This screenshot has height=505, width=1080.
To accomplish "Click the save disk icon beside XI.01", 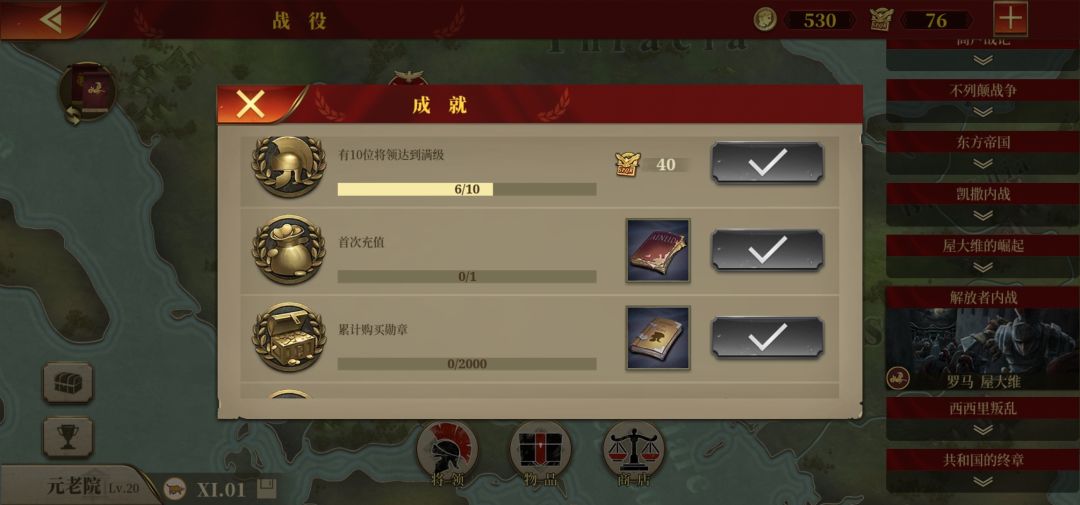I will click(267, 489).
